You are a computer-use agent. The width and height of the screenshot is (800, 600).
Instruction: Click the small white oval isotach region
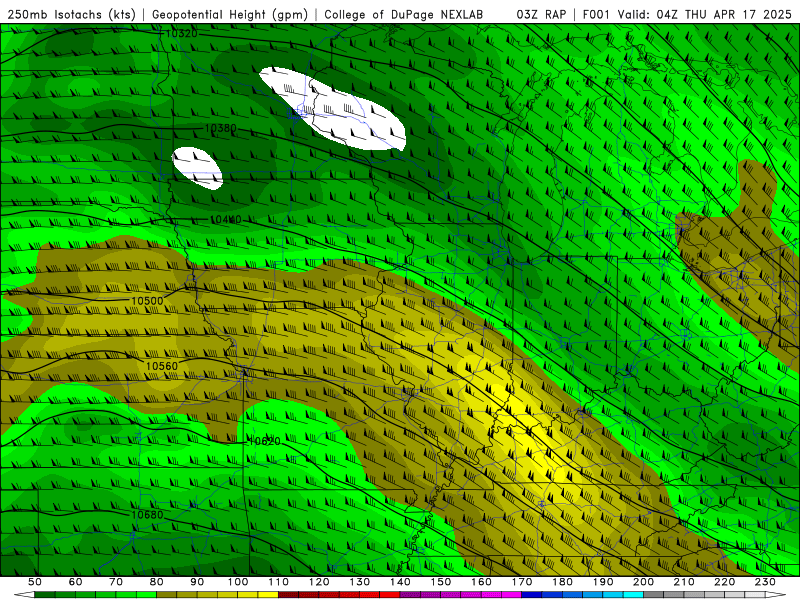click(197, 168)
